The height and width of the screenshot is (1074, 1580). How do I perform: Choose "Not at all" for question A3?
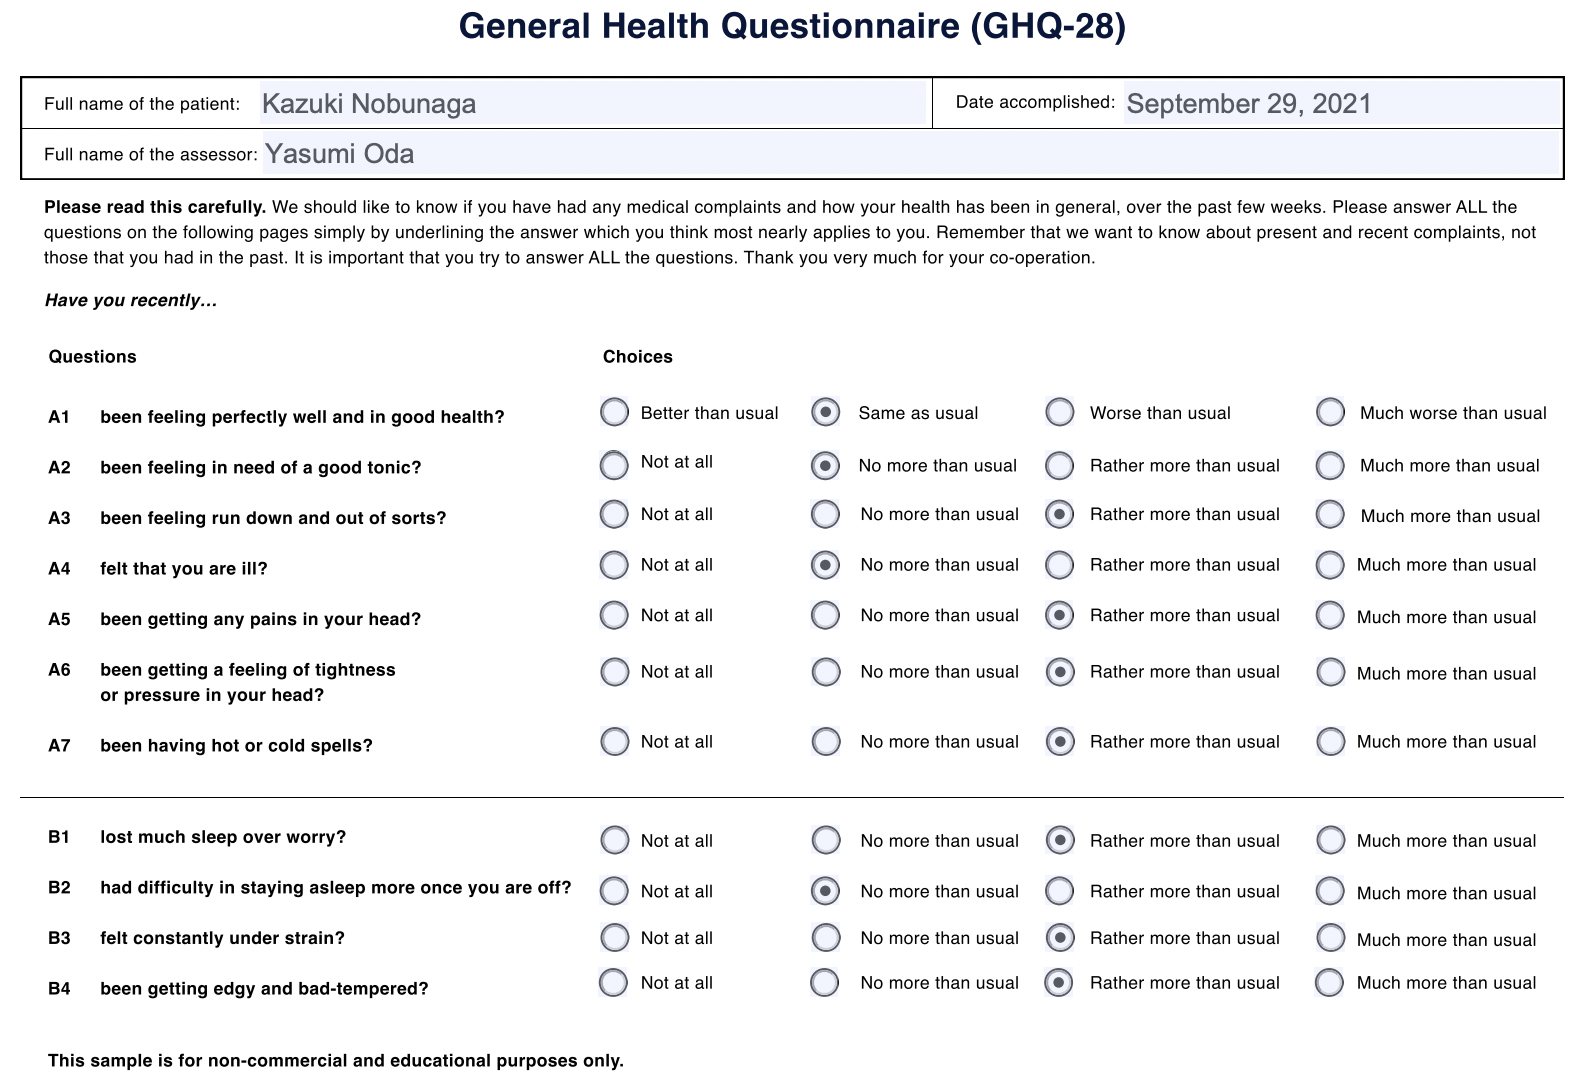coord(613,515)
